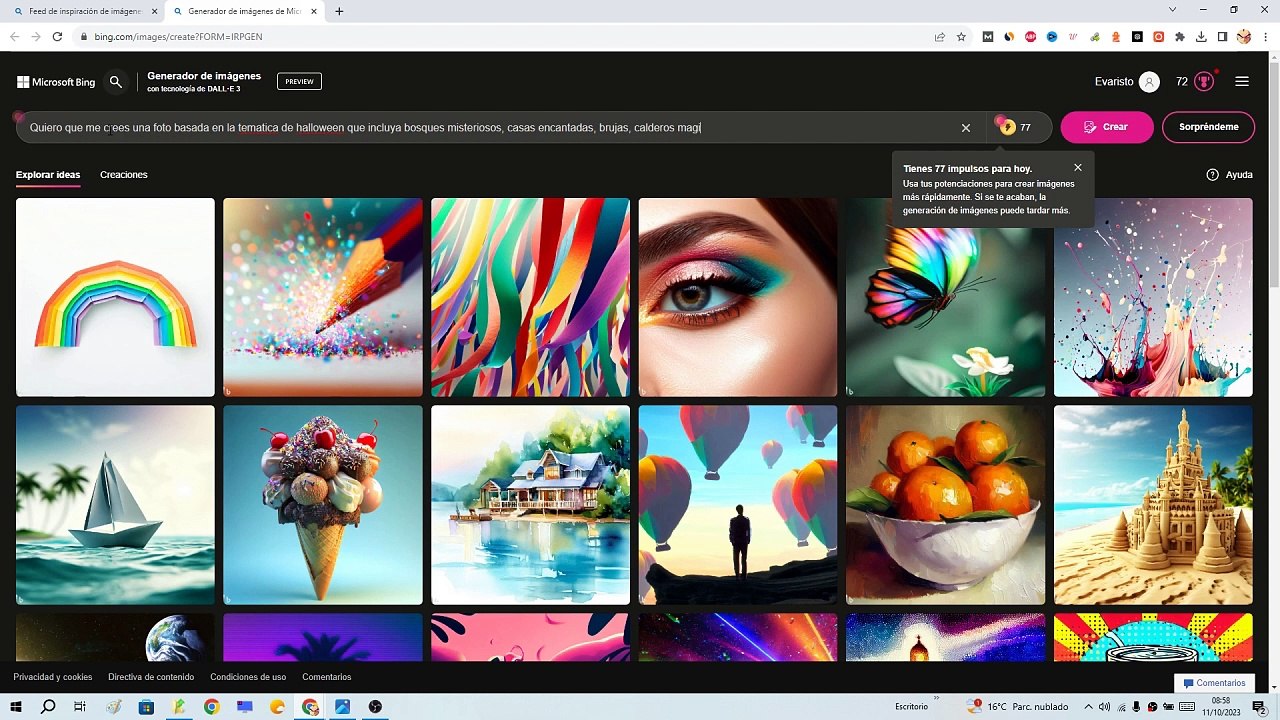The image size is (1280, 720).
Task: Open Microsoft Store from taskbar
Action: [x=146, y=707]
